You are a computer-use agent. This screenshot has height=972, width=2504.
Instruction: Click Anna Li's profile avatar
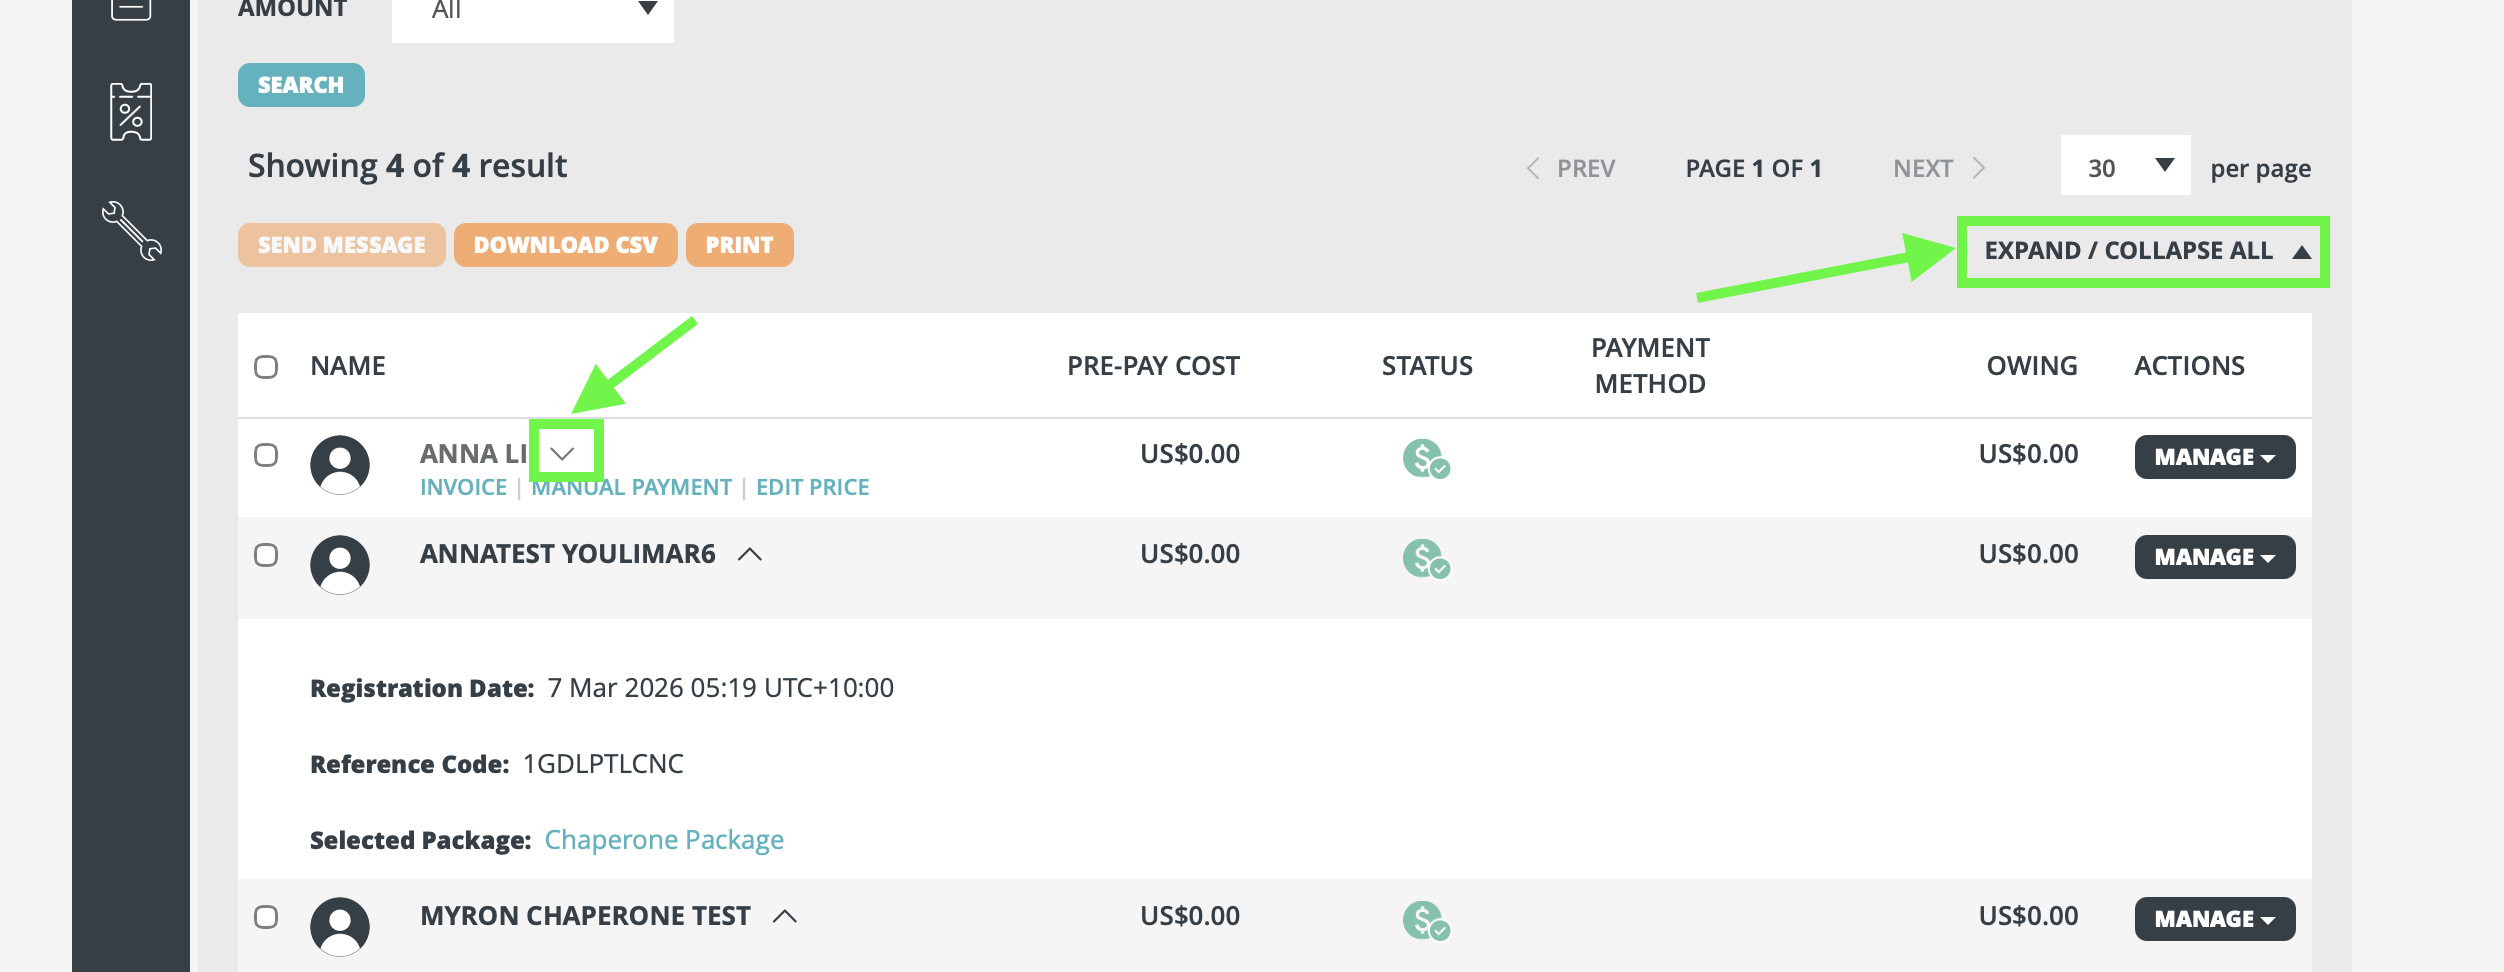[x=340, y=465]
